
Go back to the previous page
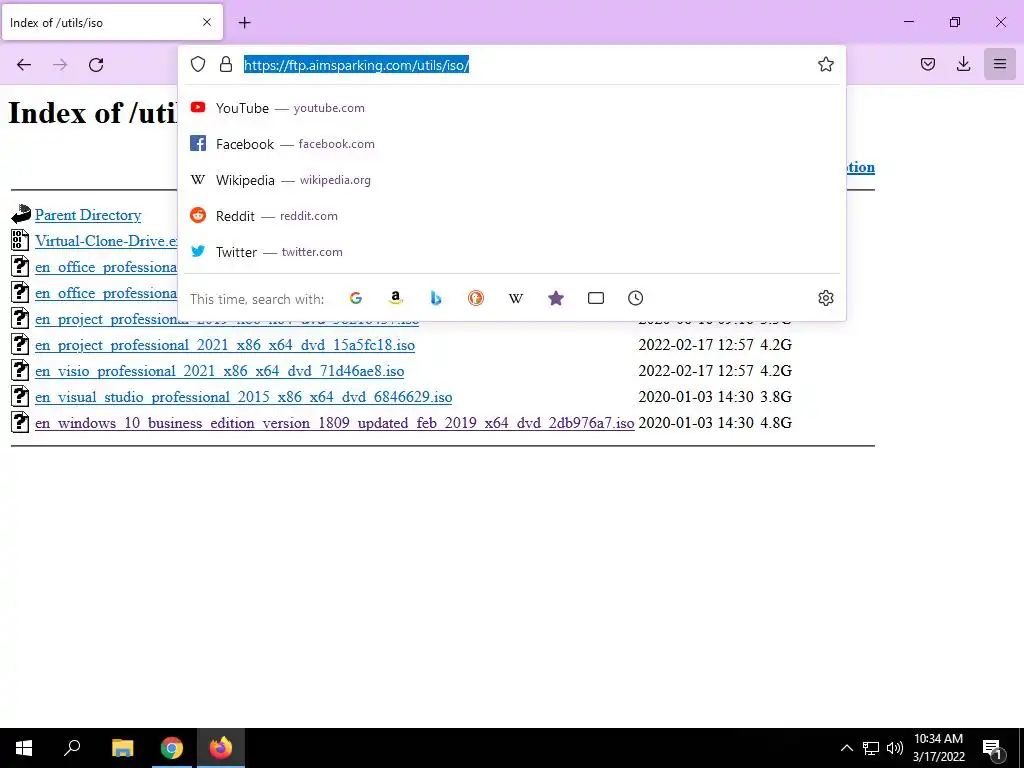pyautogui.click(x=24, y=65)
